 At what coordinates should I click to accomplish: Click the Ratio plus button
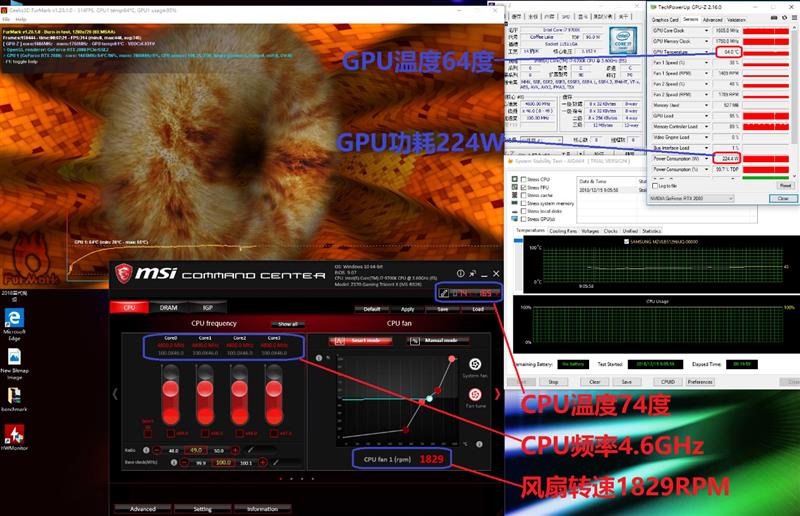click(237, 451)
